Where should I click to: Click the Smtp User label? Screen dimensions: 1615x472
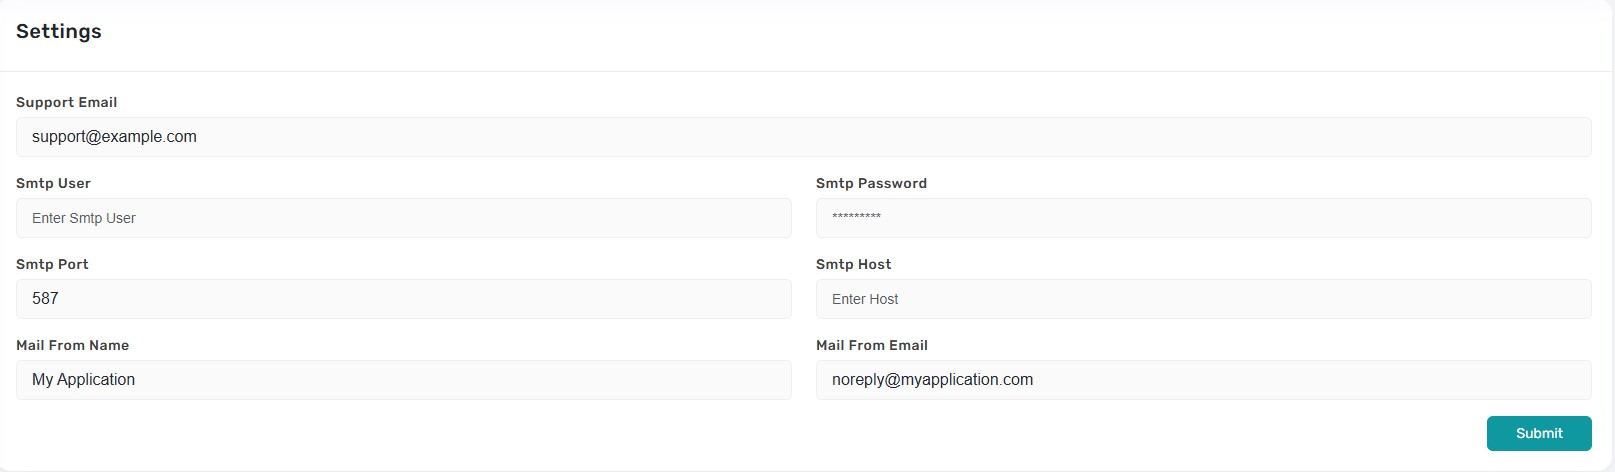coord(53,183)
